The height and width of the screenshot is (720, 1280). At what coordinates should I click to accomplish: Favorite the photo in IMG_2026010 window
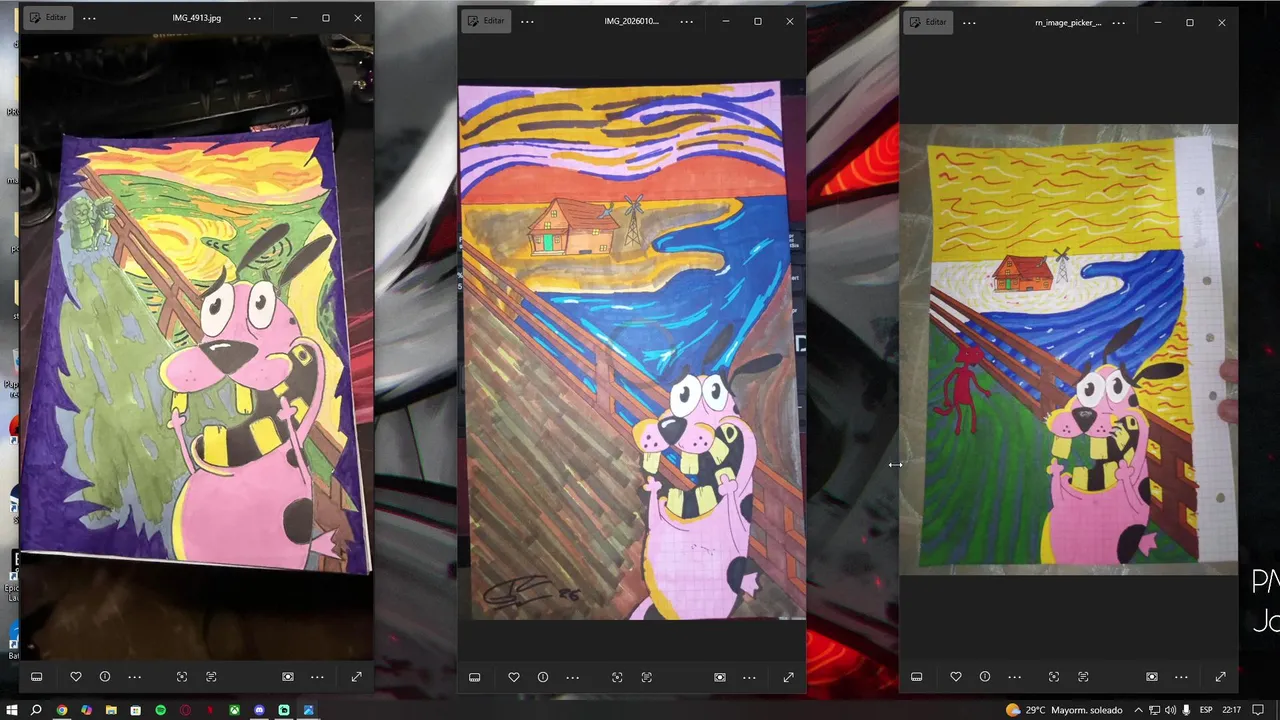(x=514, y=677)
